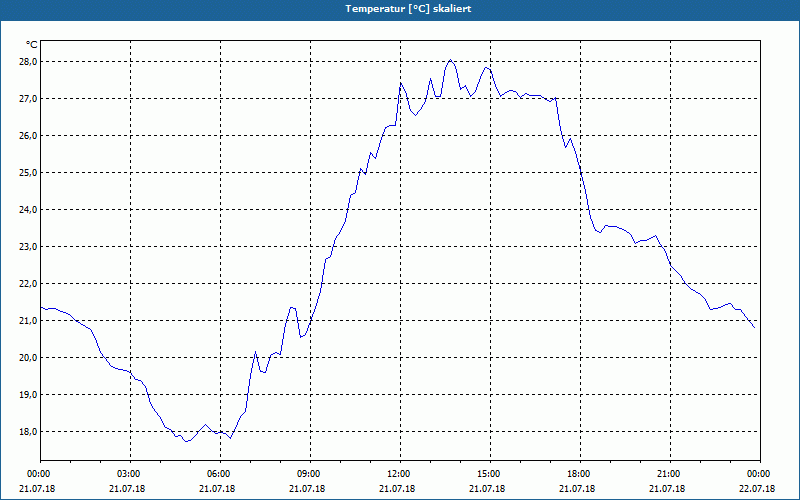Screen dimensions: 800x500
Task: Click the "23,0" y-axis value
Action: 28,246
